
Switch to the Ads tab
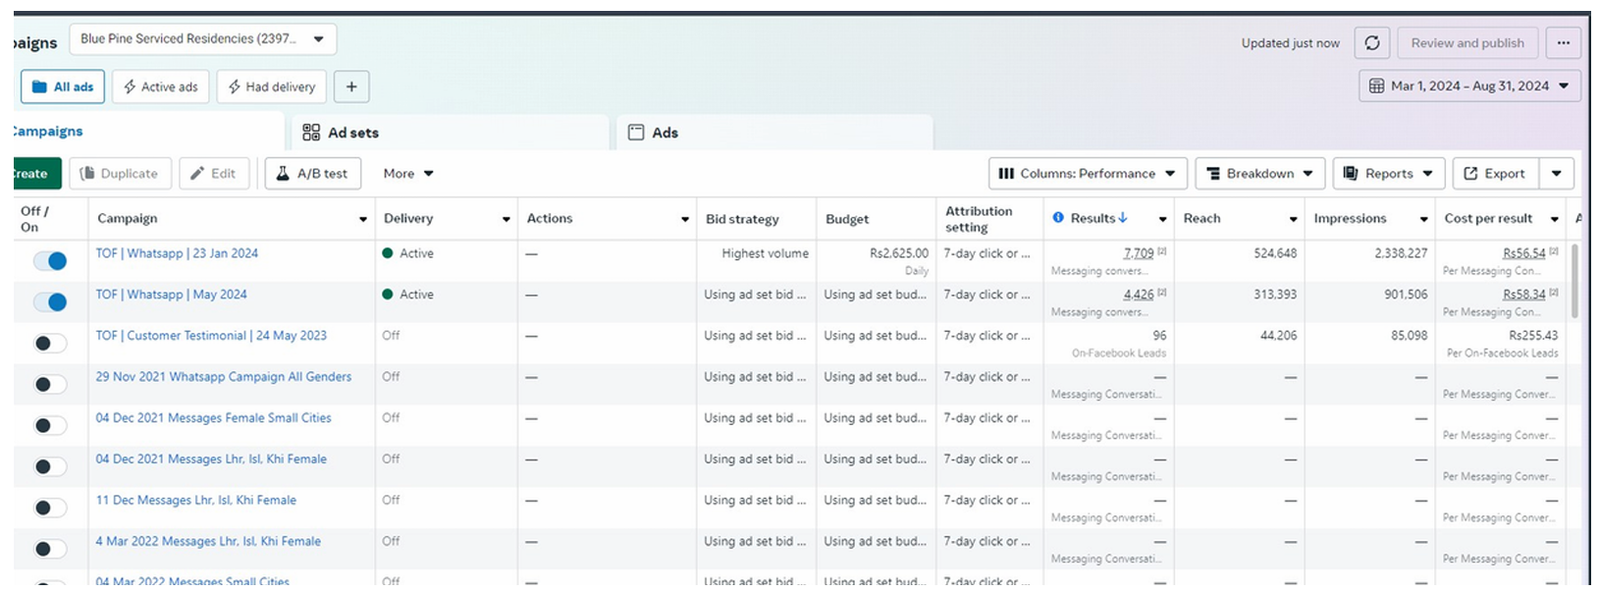point(775,132)
